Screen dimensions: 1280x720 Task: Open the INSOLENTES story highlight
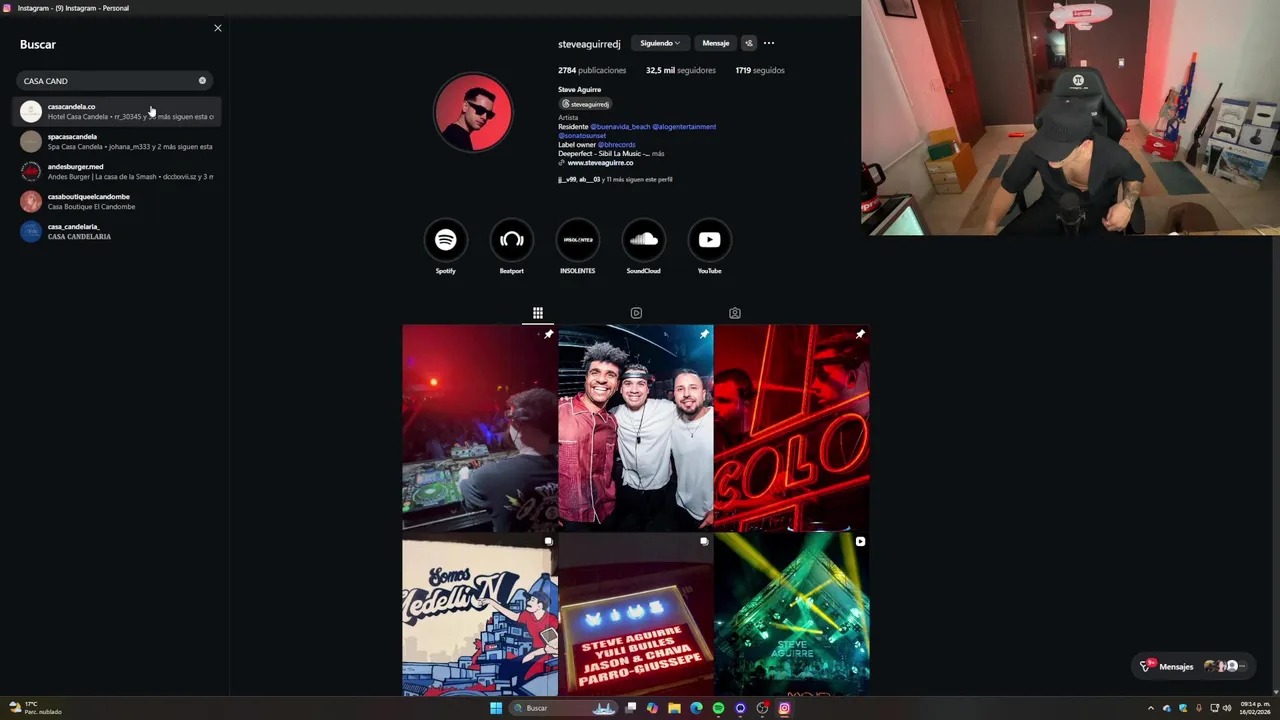(x=578, y=240)
